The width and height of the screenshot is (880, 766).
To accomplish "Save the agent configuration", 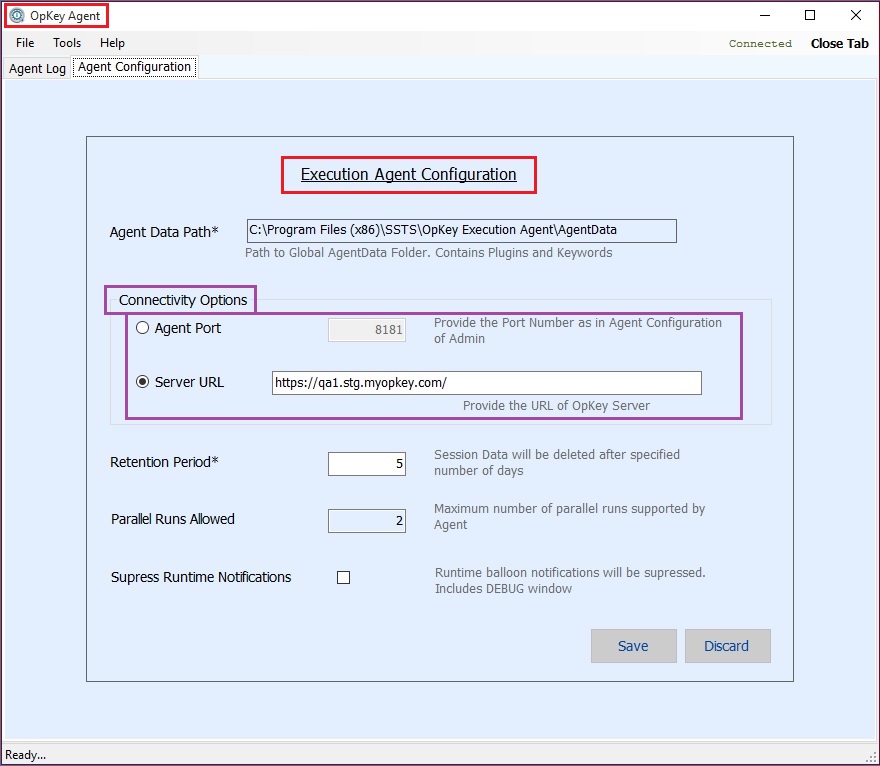I will (x=634, y=646).
